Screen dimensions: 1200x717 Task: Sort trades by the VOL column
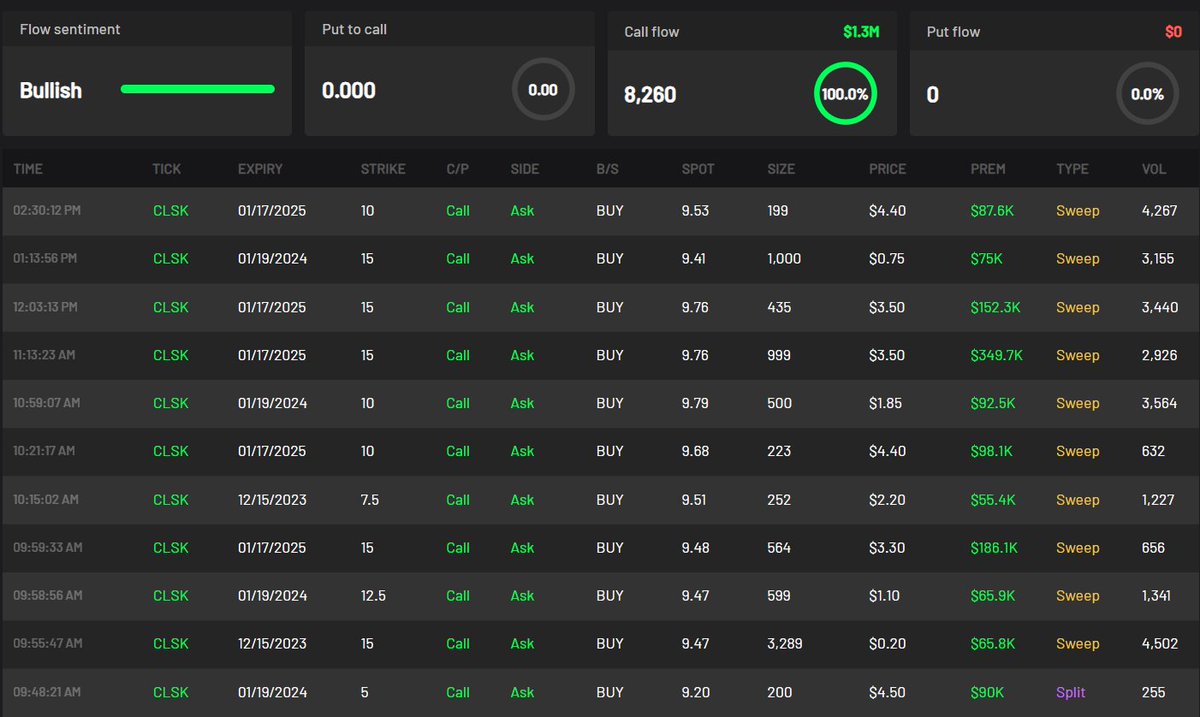click(x=1154, y=168)
